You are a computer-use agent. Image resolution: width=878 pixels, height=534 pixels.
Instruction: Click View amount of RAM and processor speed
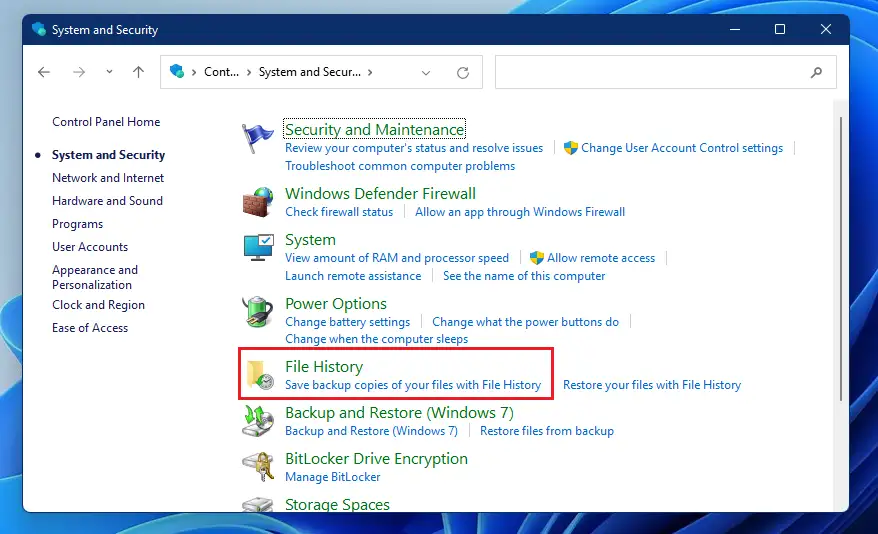pyautogui.click(x=396, y=257)
